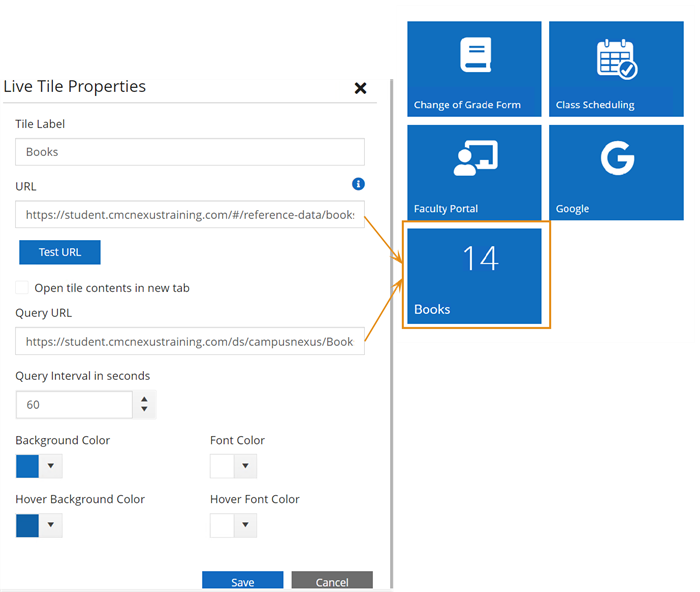Click the Query URL text field
Screen dimensions: 700x592
point(190,342)
